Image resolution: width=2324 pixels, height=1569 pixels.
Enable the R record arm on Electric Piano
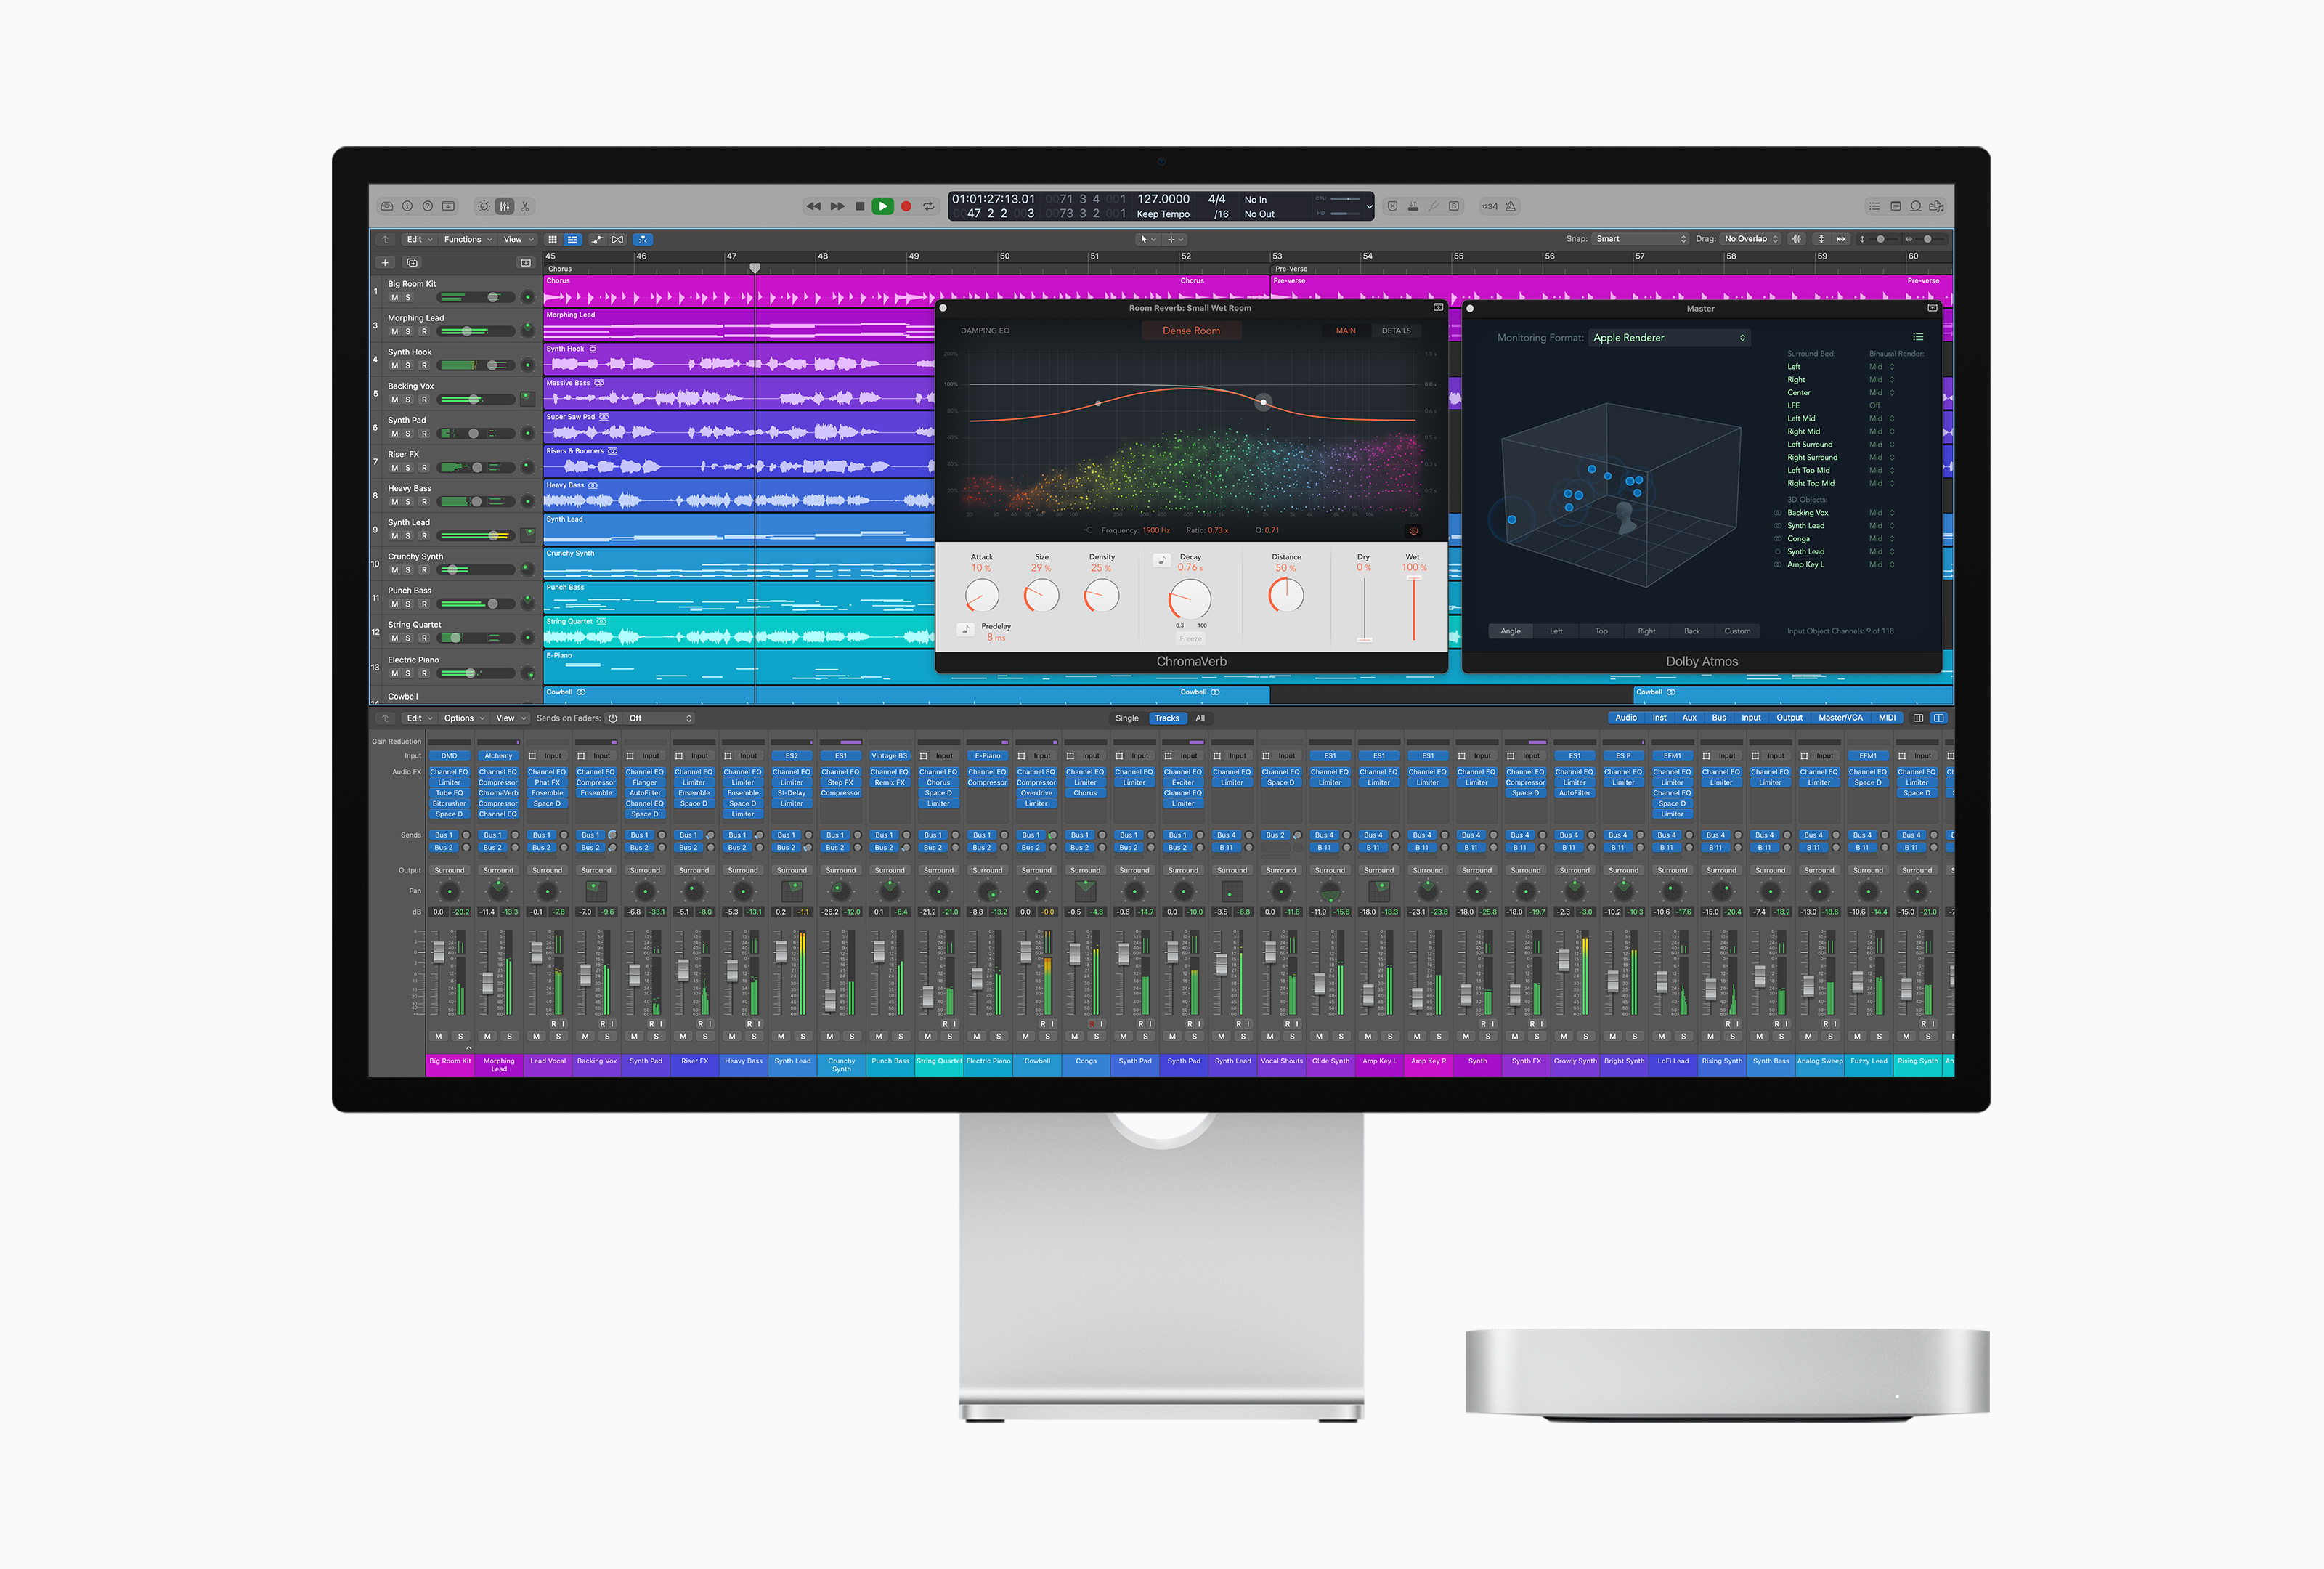[x=424, y=674]
